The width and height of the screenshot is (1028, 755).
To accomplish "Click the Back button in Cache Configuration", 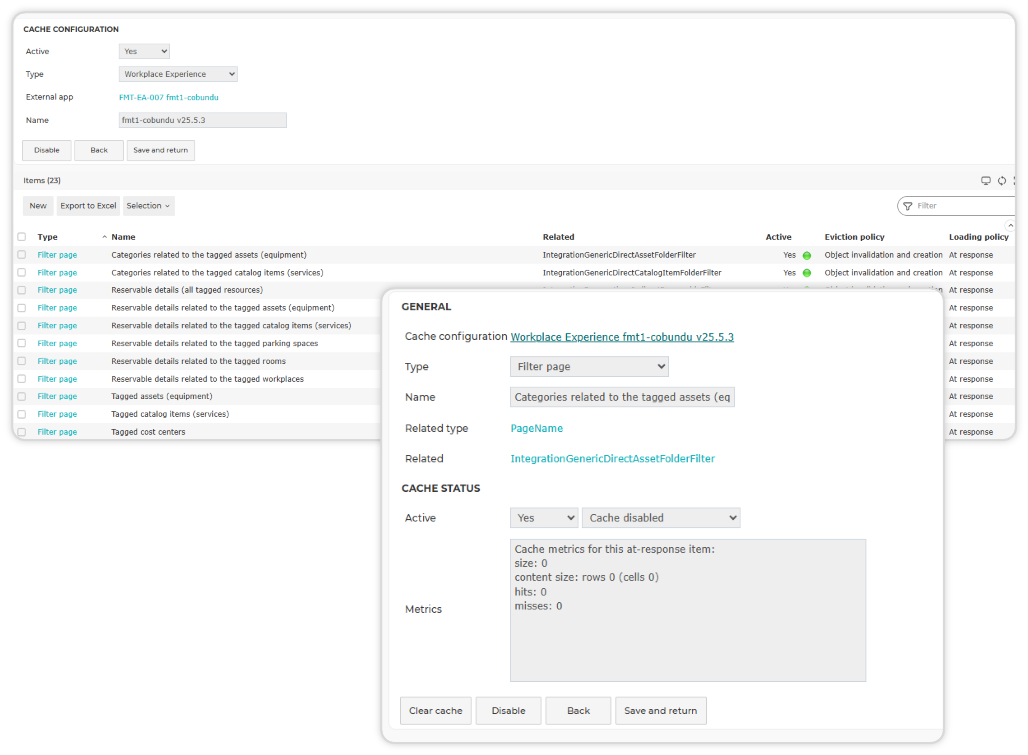I will (x=99, y=151).
